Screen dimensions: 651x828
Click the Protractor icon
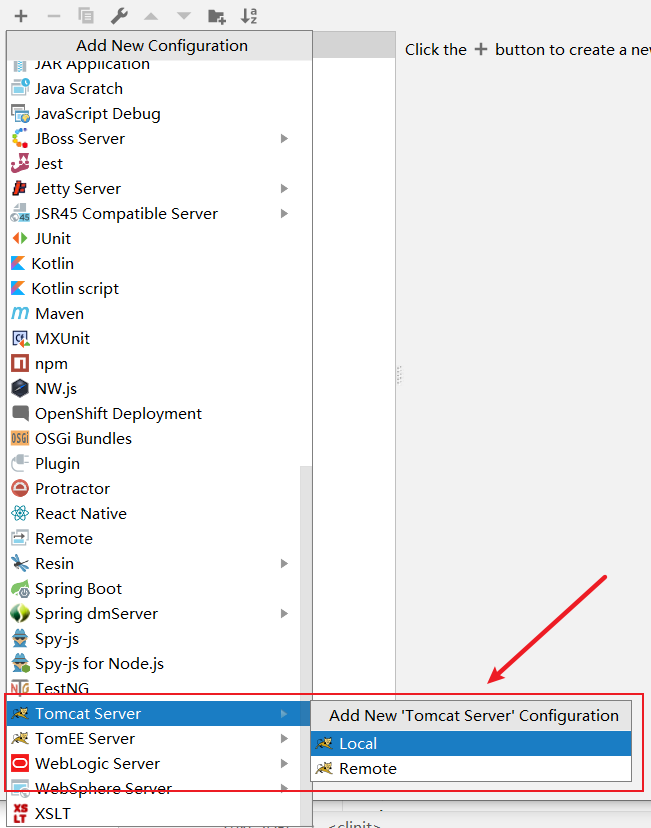pyautogui.click(x=20, y=488)
